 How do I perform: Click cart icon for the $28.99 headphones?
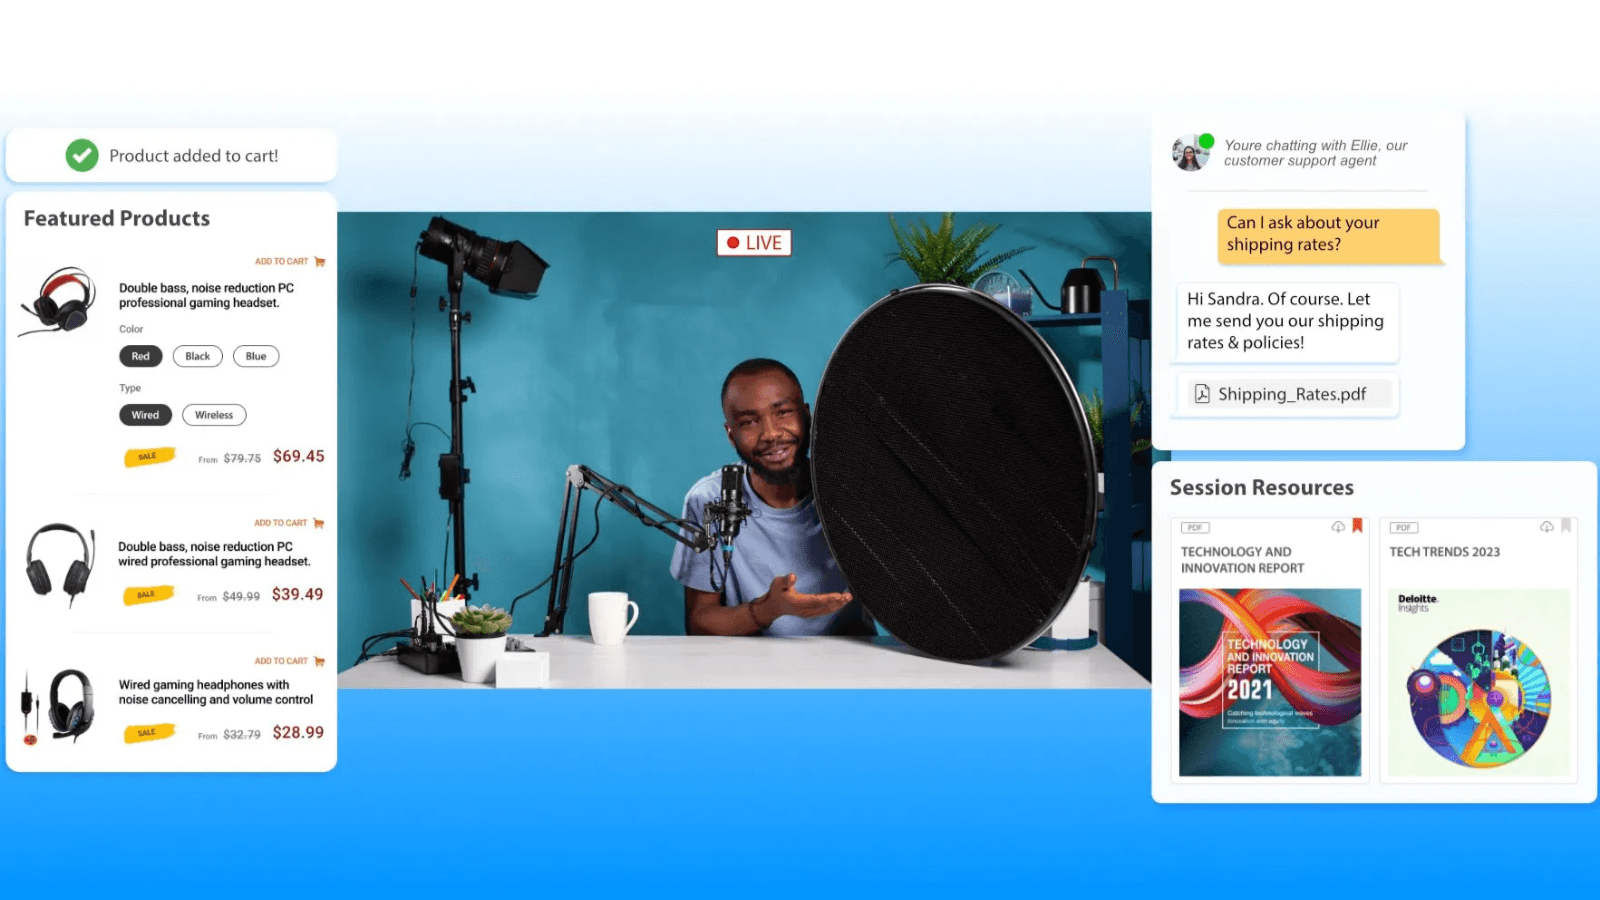click(319, 661)
